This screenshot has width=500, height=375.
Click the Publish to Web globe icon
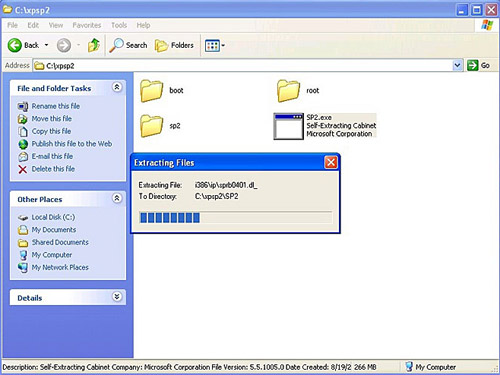(x=23, y=144)
